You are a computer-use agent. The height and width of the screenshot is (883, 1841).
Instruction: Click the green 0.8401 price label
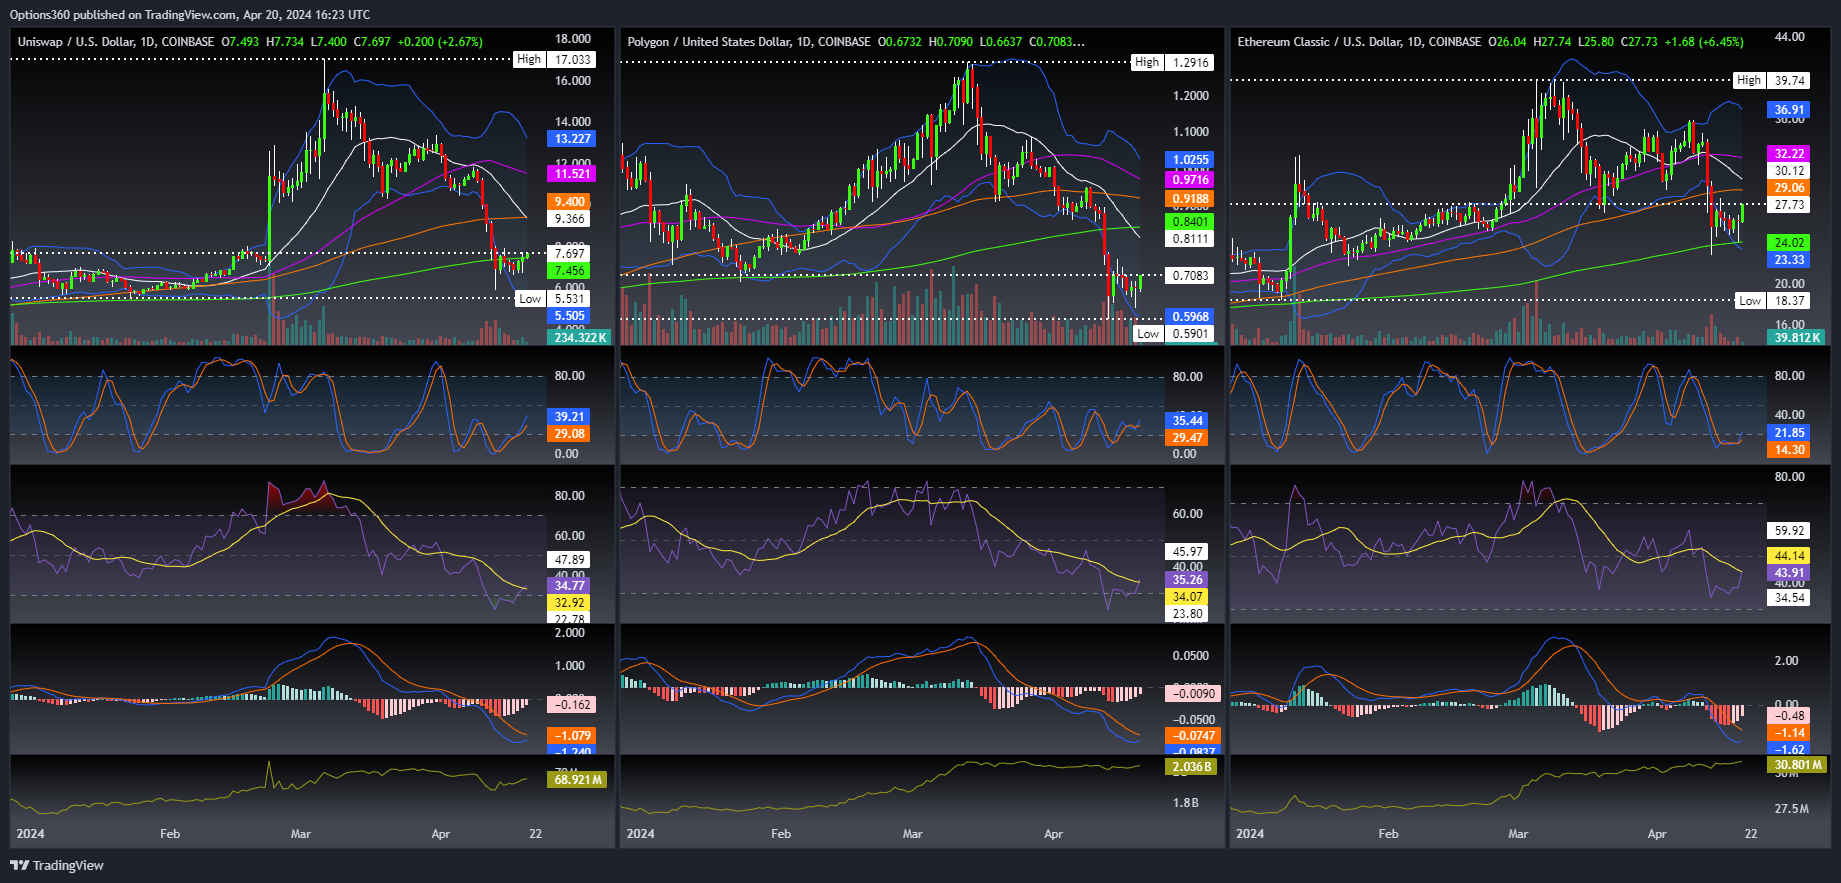click(x=1190, y=222)
